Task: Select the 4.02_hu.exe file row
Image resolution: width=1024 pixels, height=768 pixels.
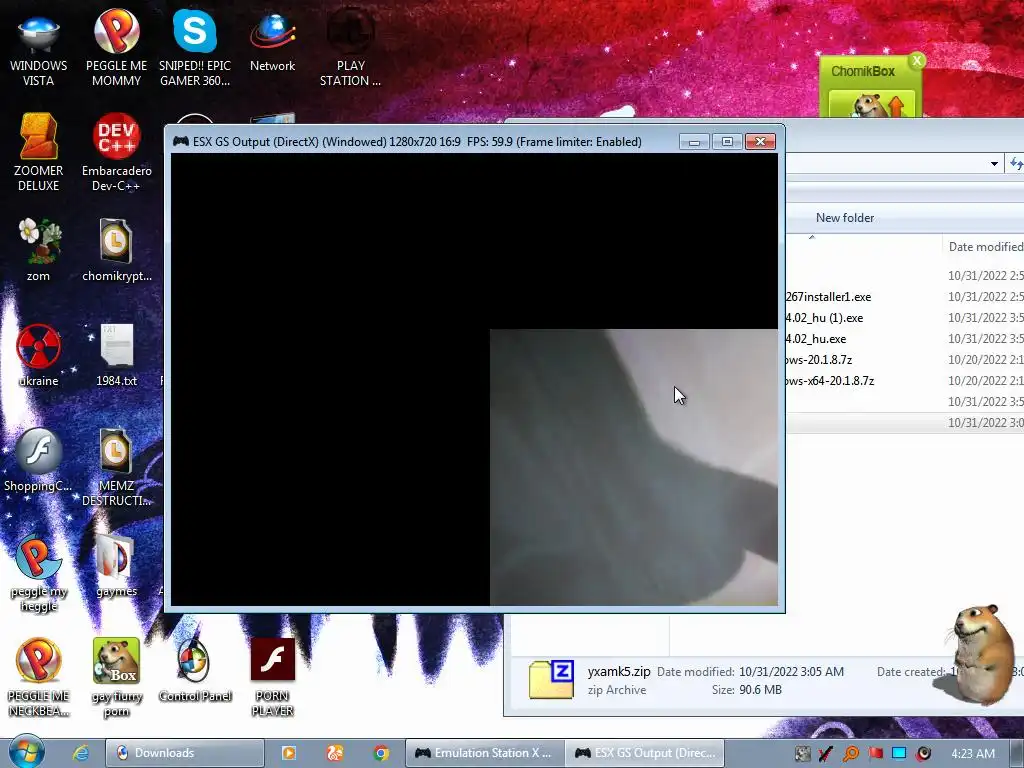Action: (904, 338)
